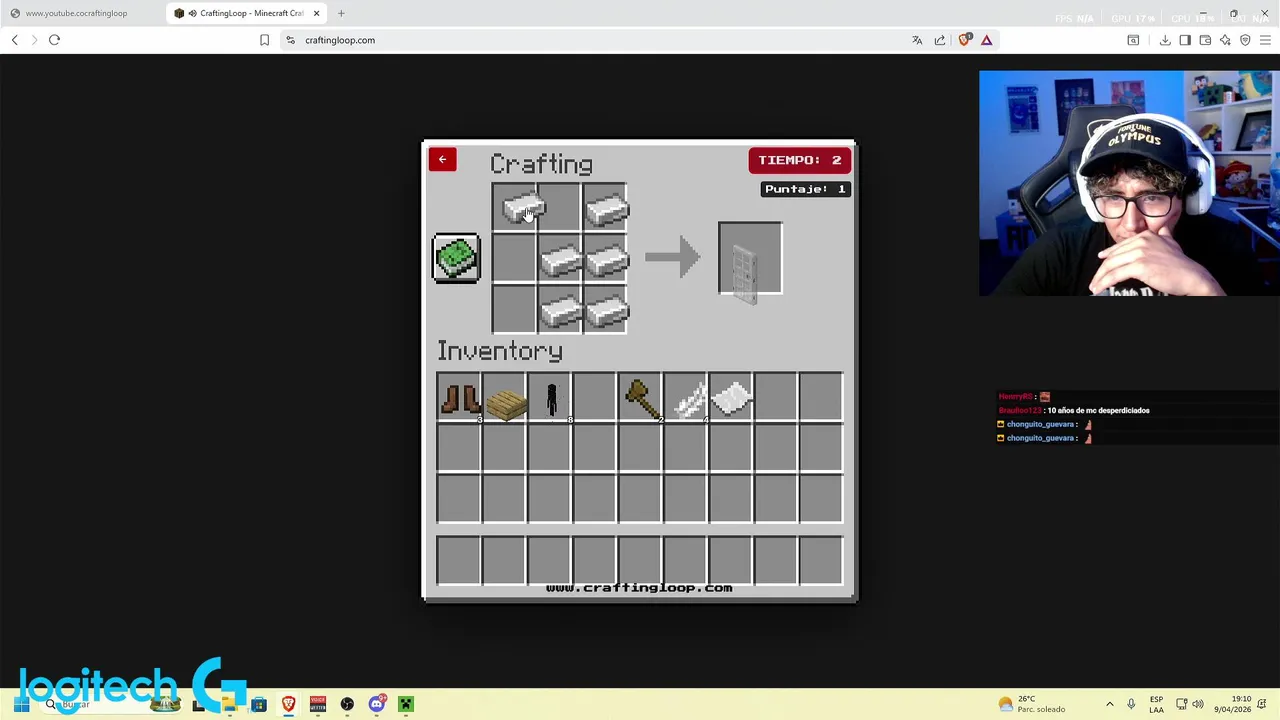Pick up the leather boots in inventory

[459, 398]
